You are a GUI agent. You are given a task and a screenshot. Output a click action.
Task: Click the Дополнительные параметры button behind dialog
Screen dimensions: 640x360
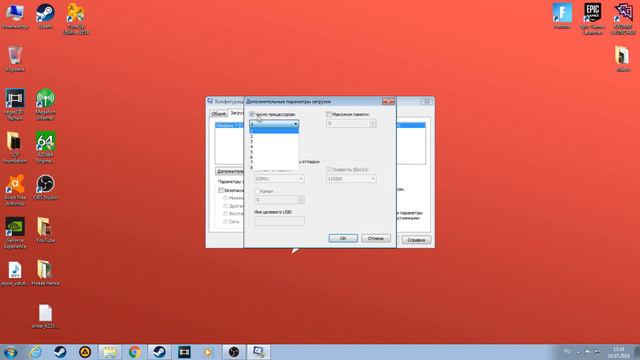tap(230, 171)
